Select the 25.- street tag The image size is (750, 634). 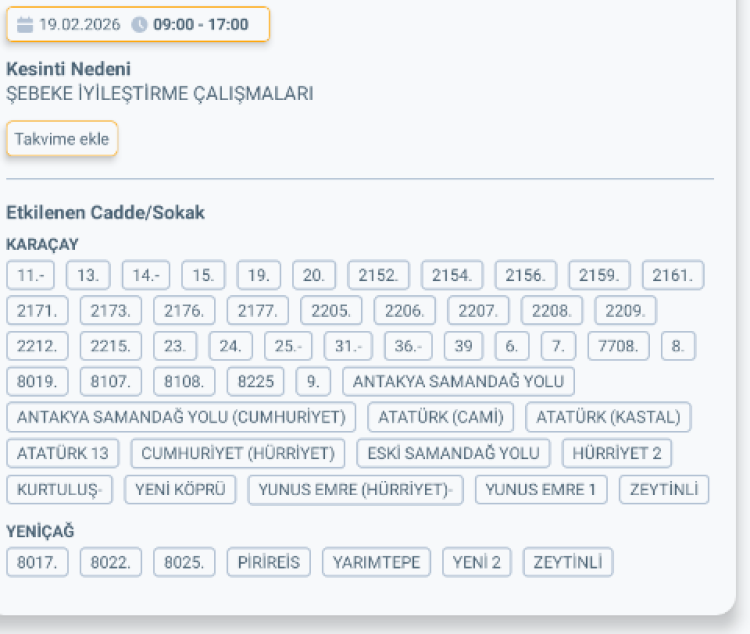coord(288,346)
